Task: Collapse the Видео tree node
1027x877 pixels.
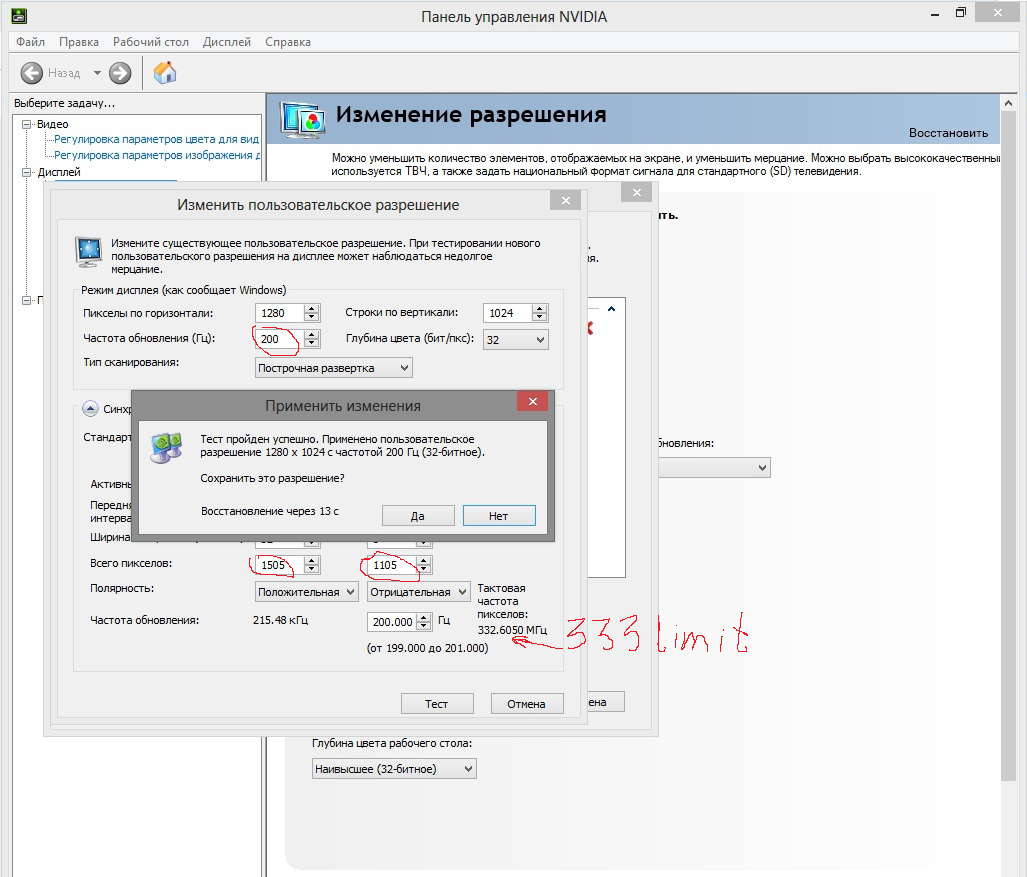Action: click(27, 124)
